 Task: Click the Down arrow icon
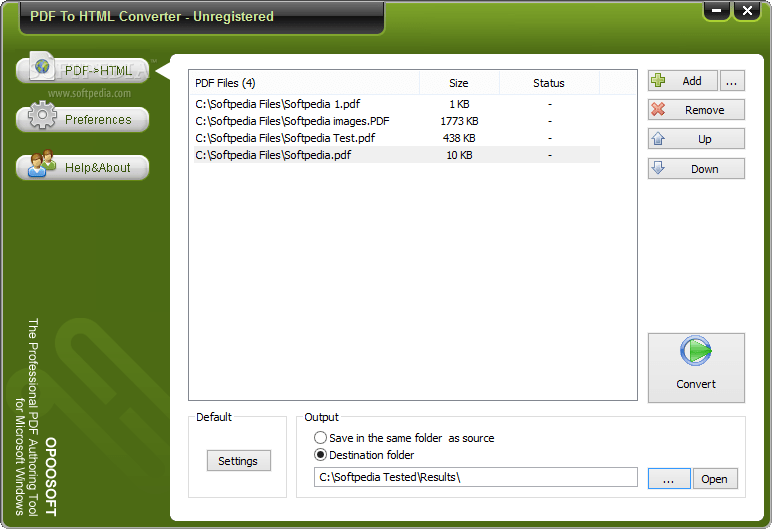click(x=658, y=168)
